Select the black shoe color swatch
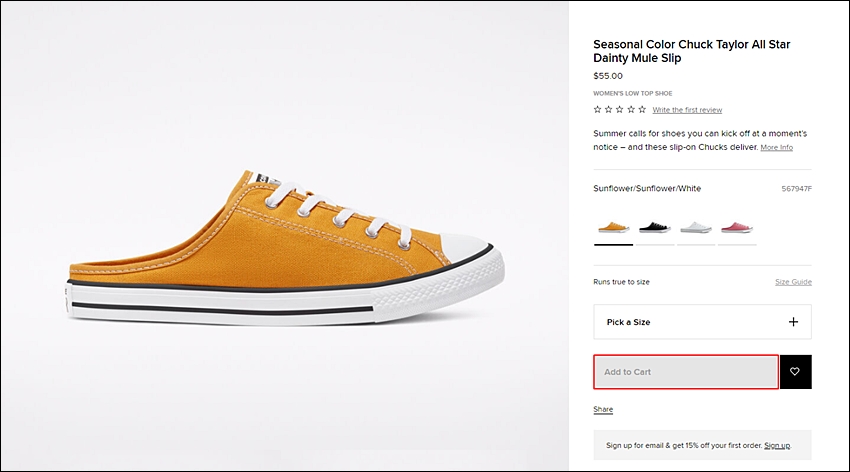This screenshot has width=850, height=472. pyautogui.click(x=655, y=228)
